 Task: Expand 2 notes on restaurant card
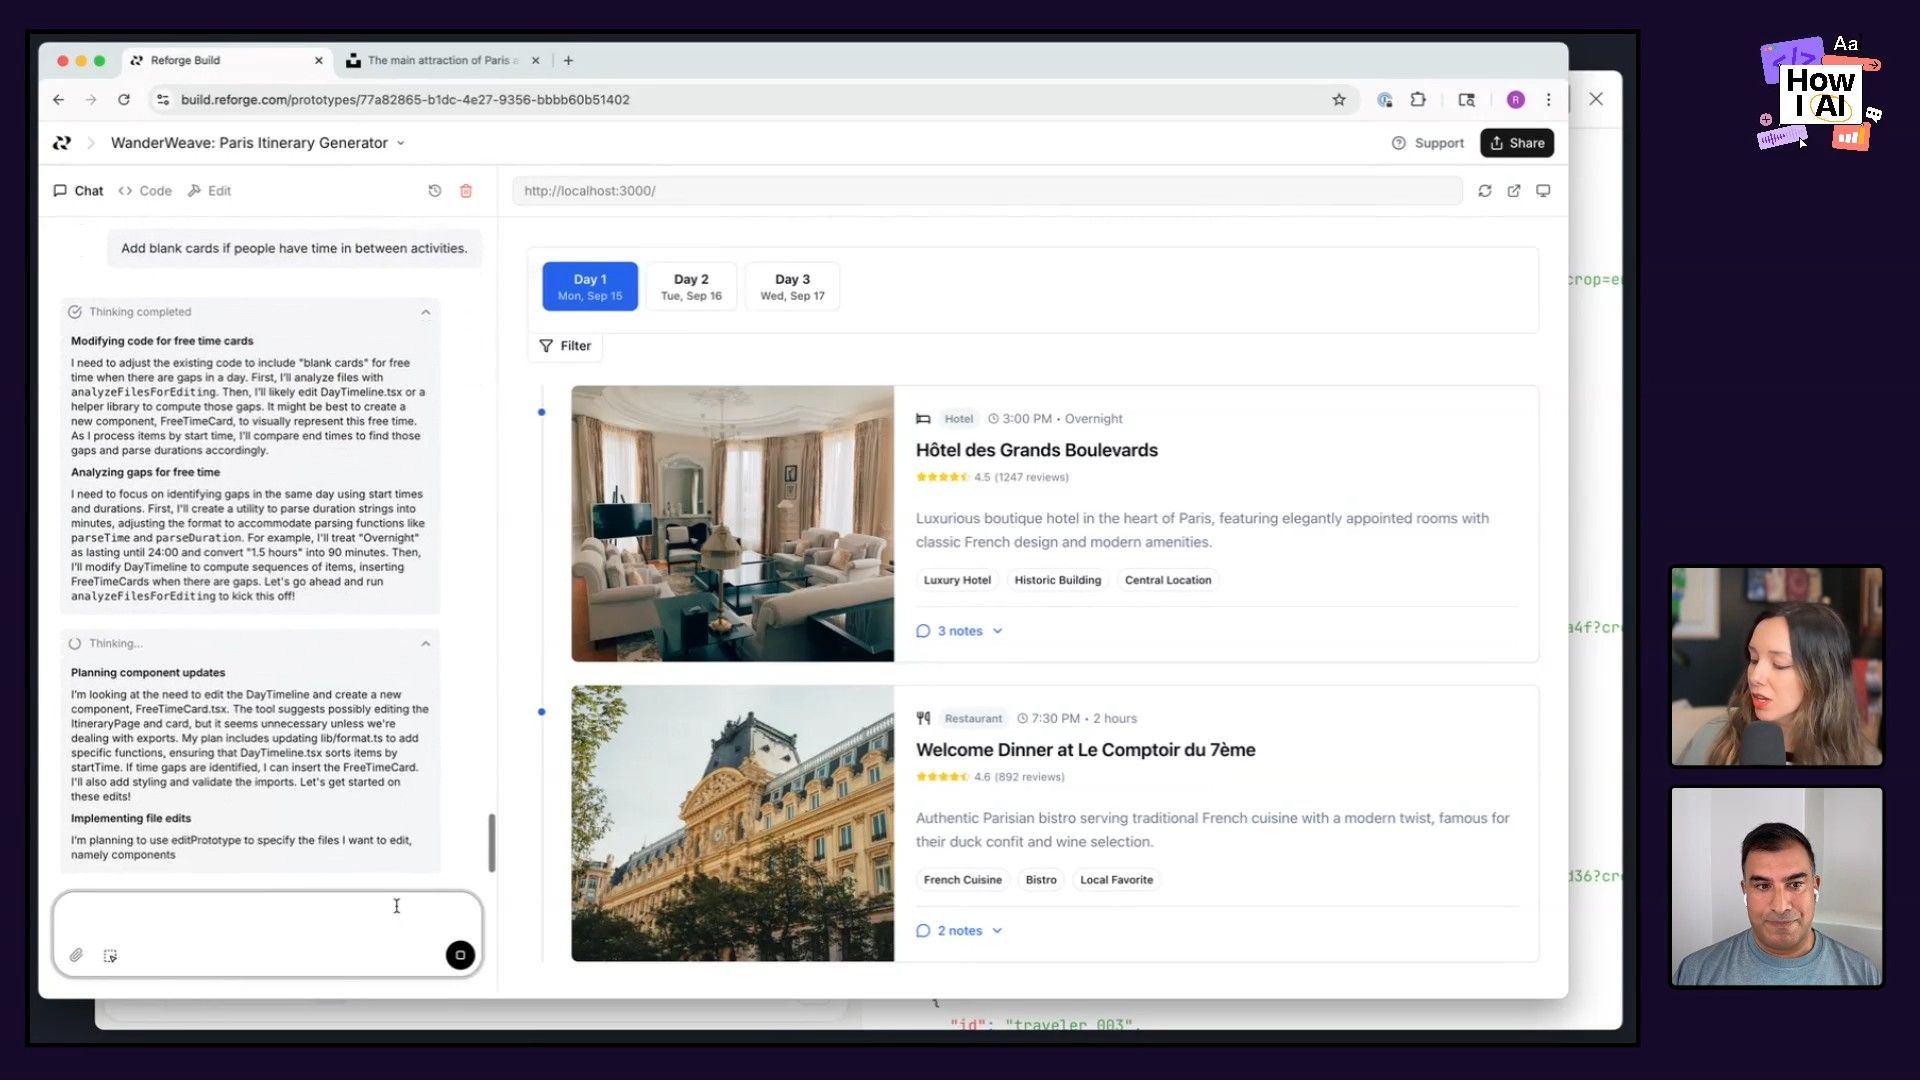[x=960, y=931]
